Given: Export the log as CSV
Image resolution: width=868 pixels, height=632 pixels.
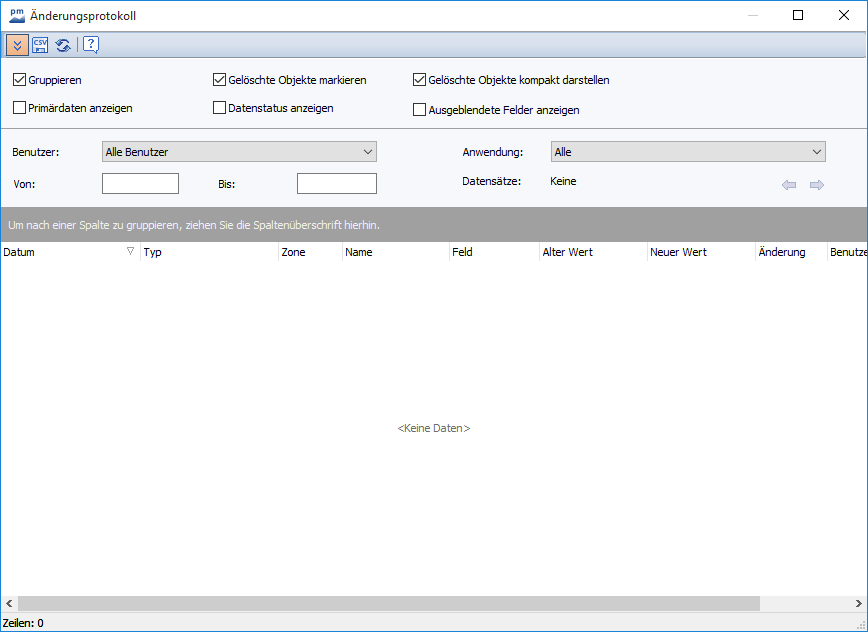Looking at the screenshot, I should coord(40,45).
